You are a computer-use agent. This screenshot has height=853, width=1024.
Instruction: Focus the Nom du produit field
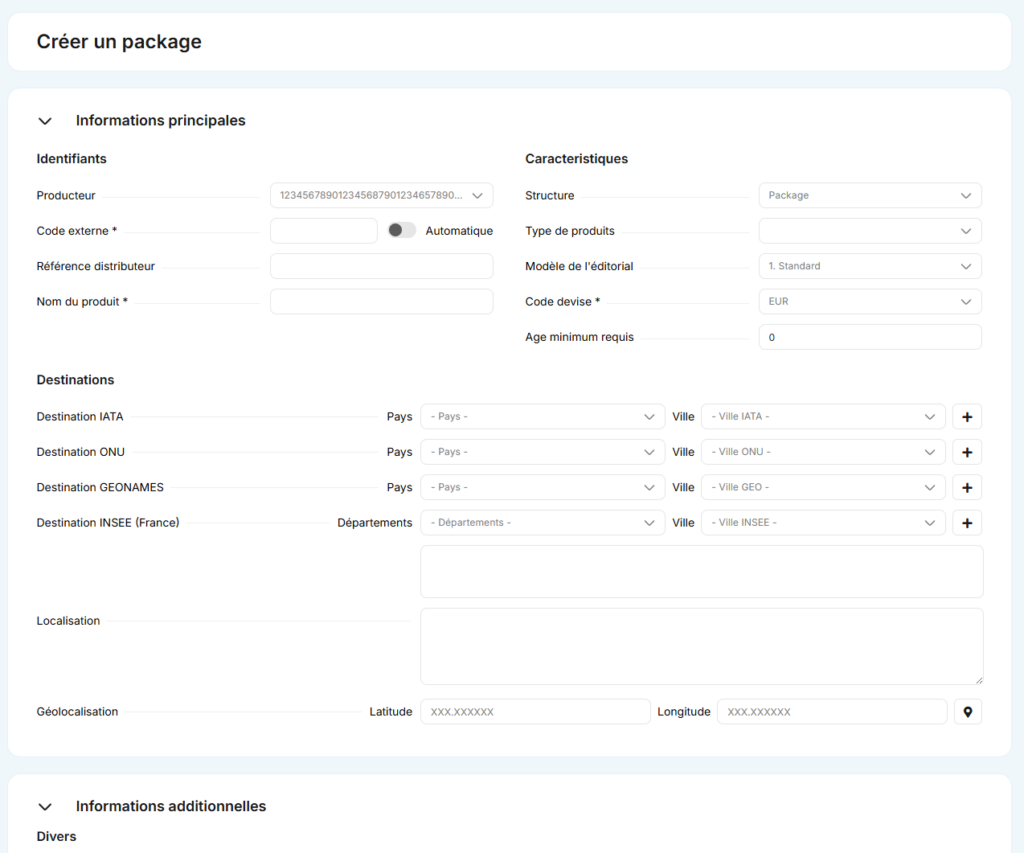(381, 301)
